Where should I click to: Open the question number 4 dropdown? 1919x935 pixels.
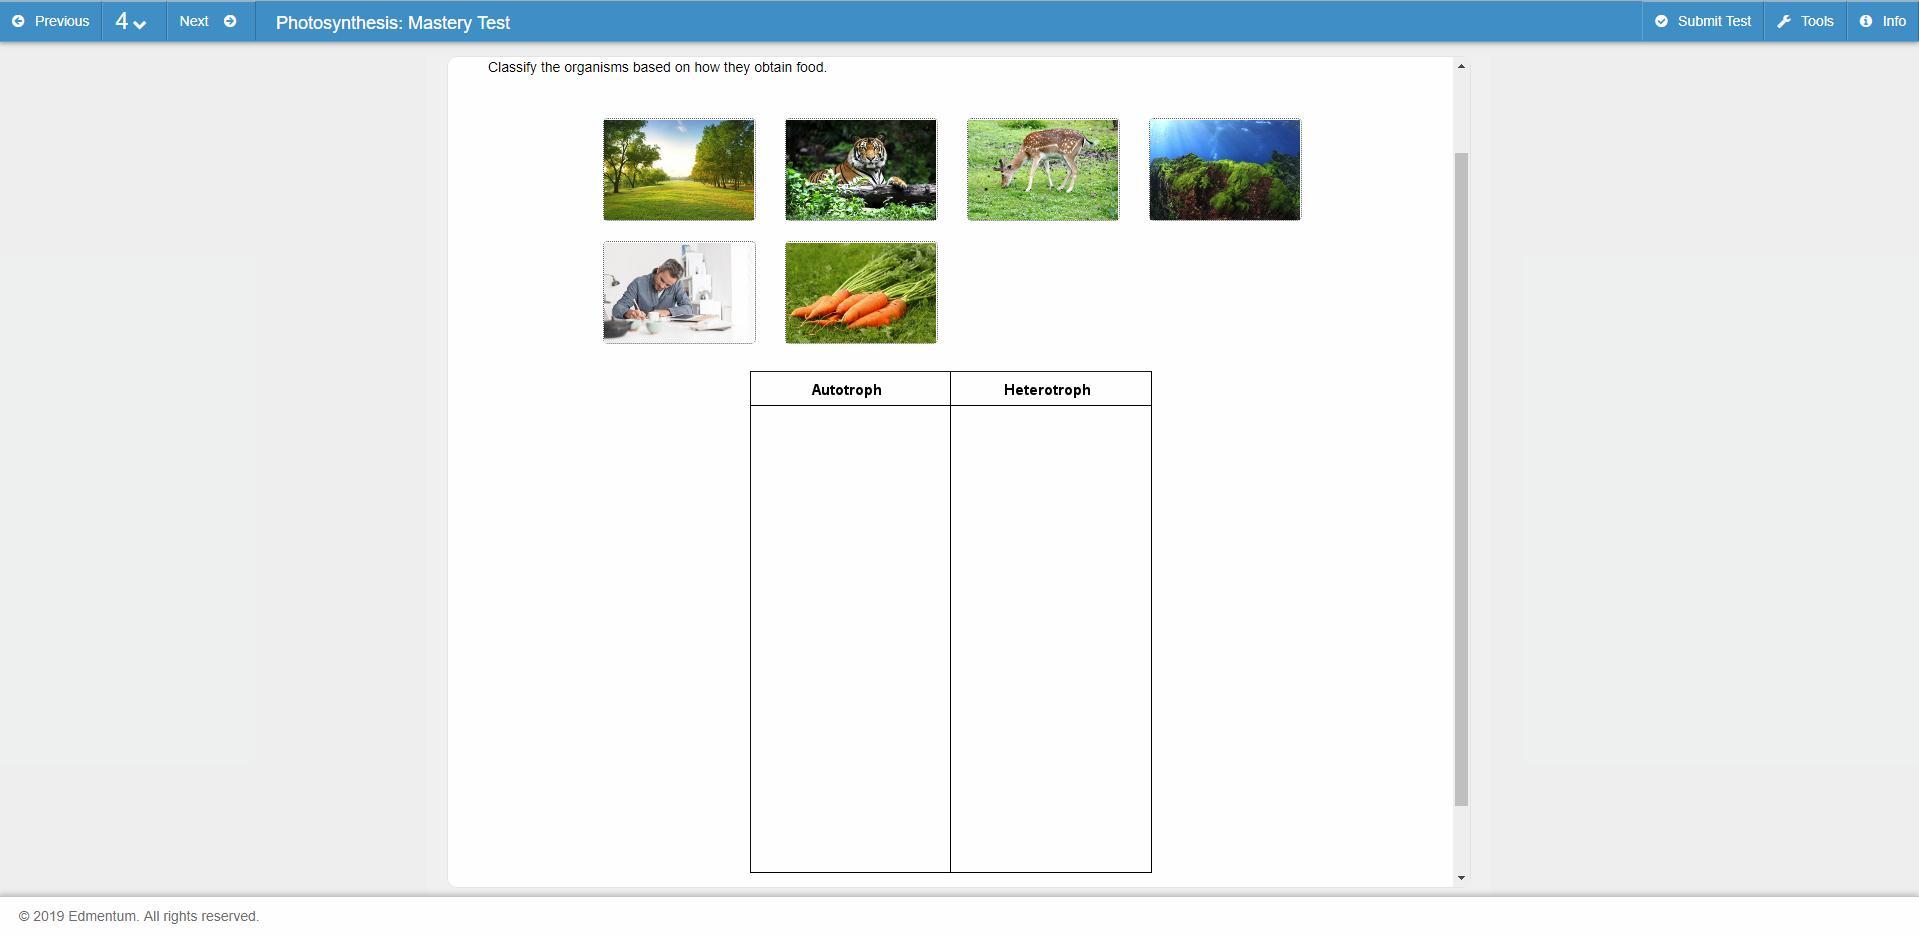tap(133, 21)
